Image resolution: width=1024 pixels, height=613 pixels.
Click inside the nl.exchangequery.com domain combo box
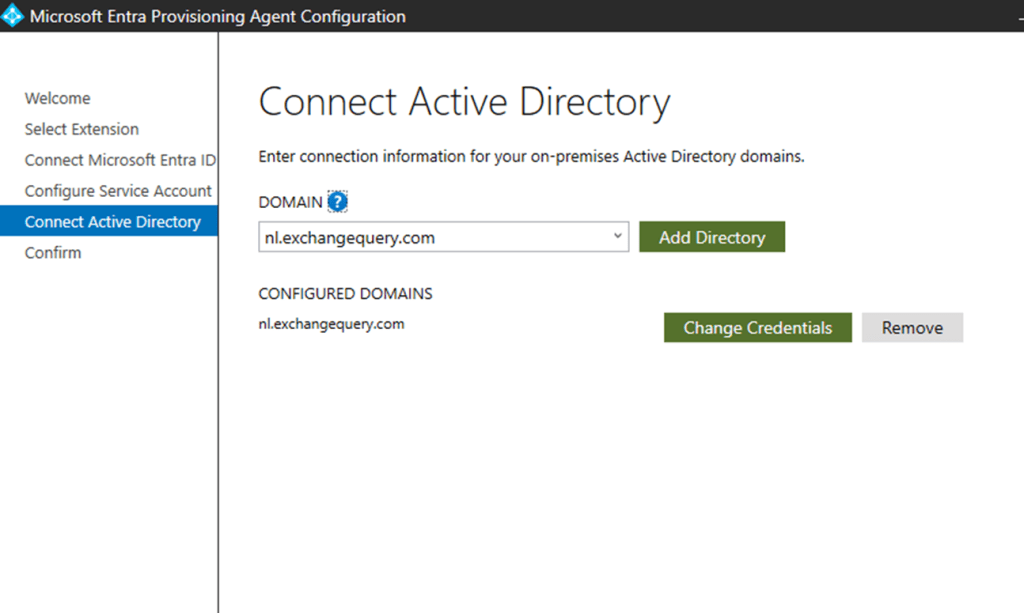tap(430, 238)
